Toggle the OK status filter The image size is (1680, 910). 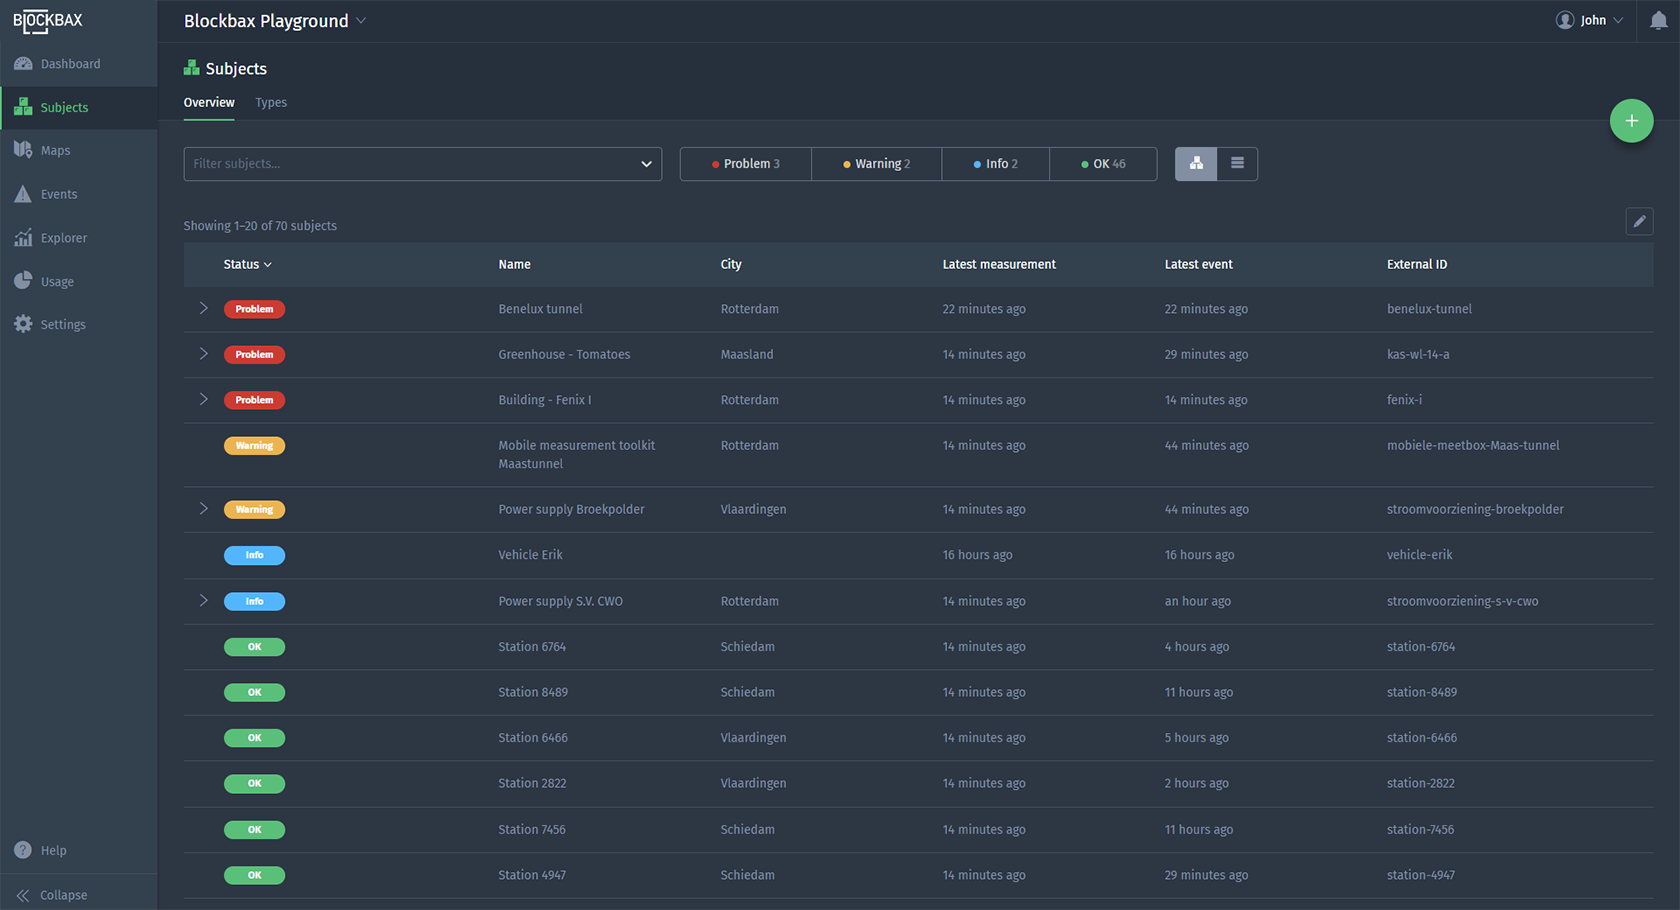point(1103,164)
